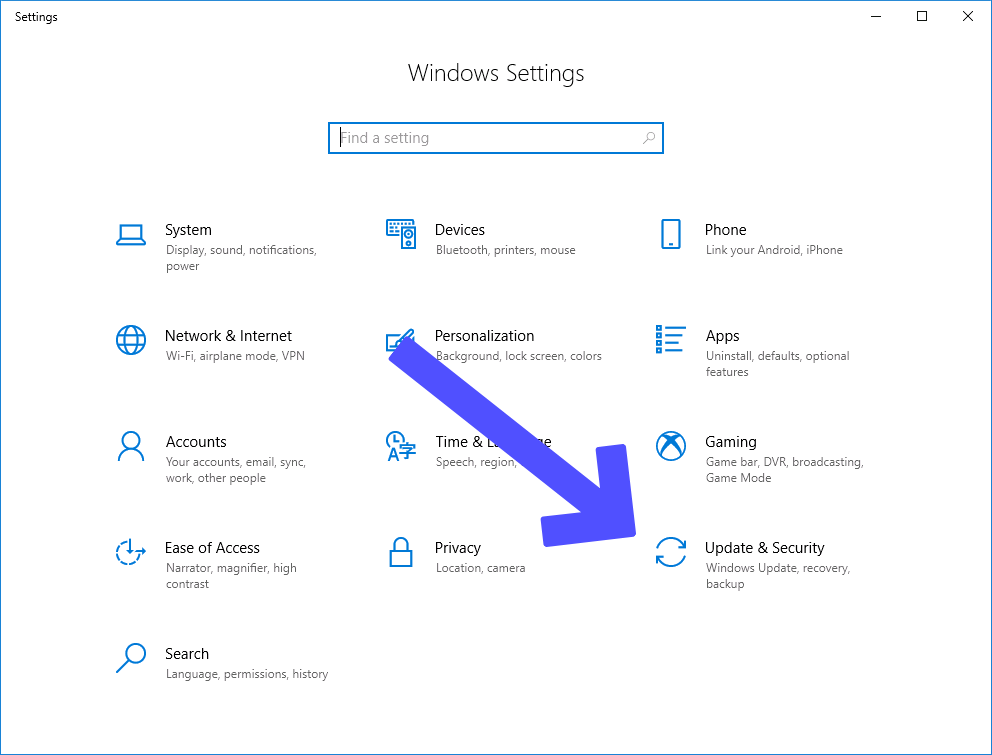Open the Search magnifier category icon
Screen dimensions: 992x755
tap(131, 658)
